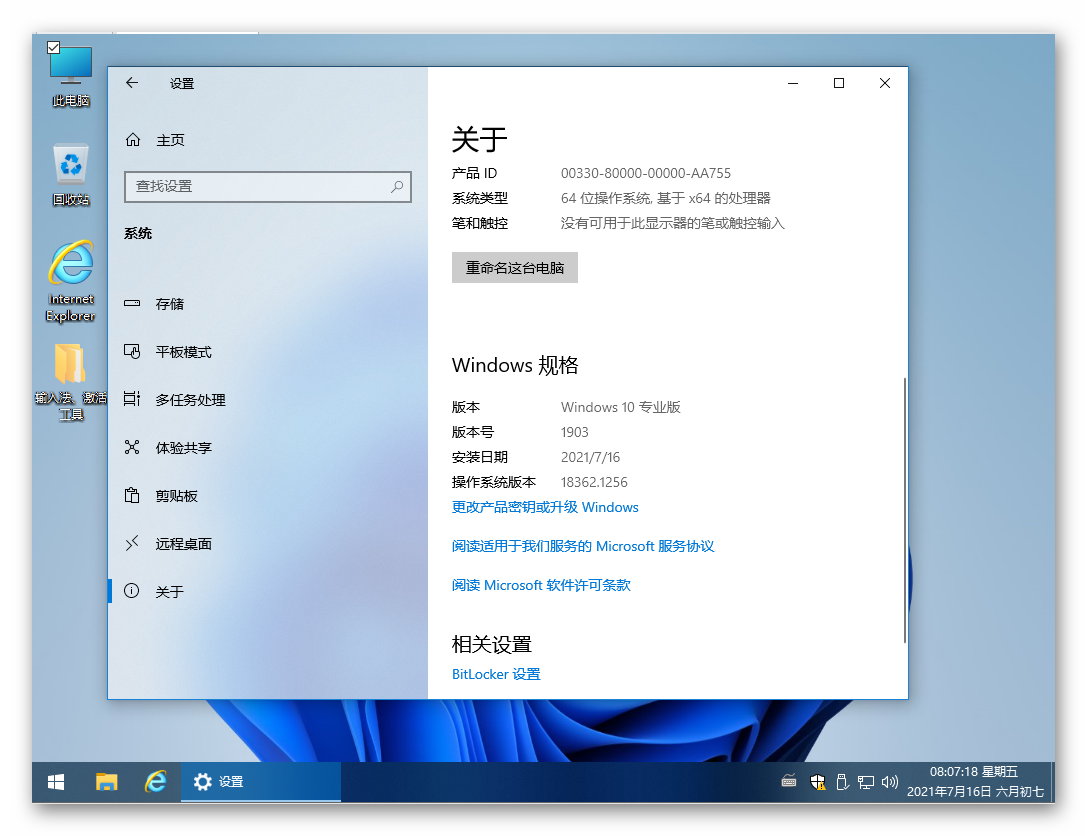Open the Windows Start button
This screenshot has width=1087, height=836.
pyautogui.click(x=56, y=782)
